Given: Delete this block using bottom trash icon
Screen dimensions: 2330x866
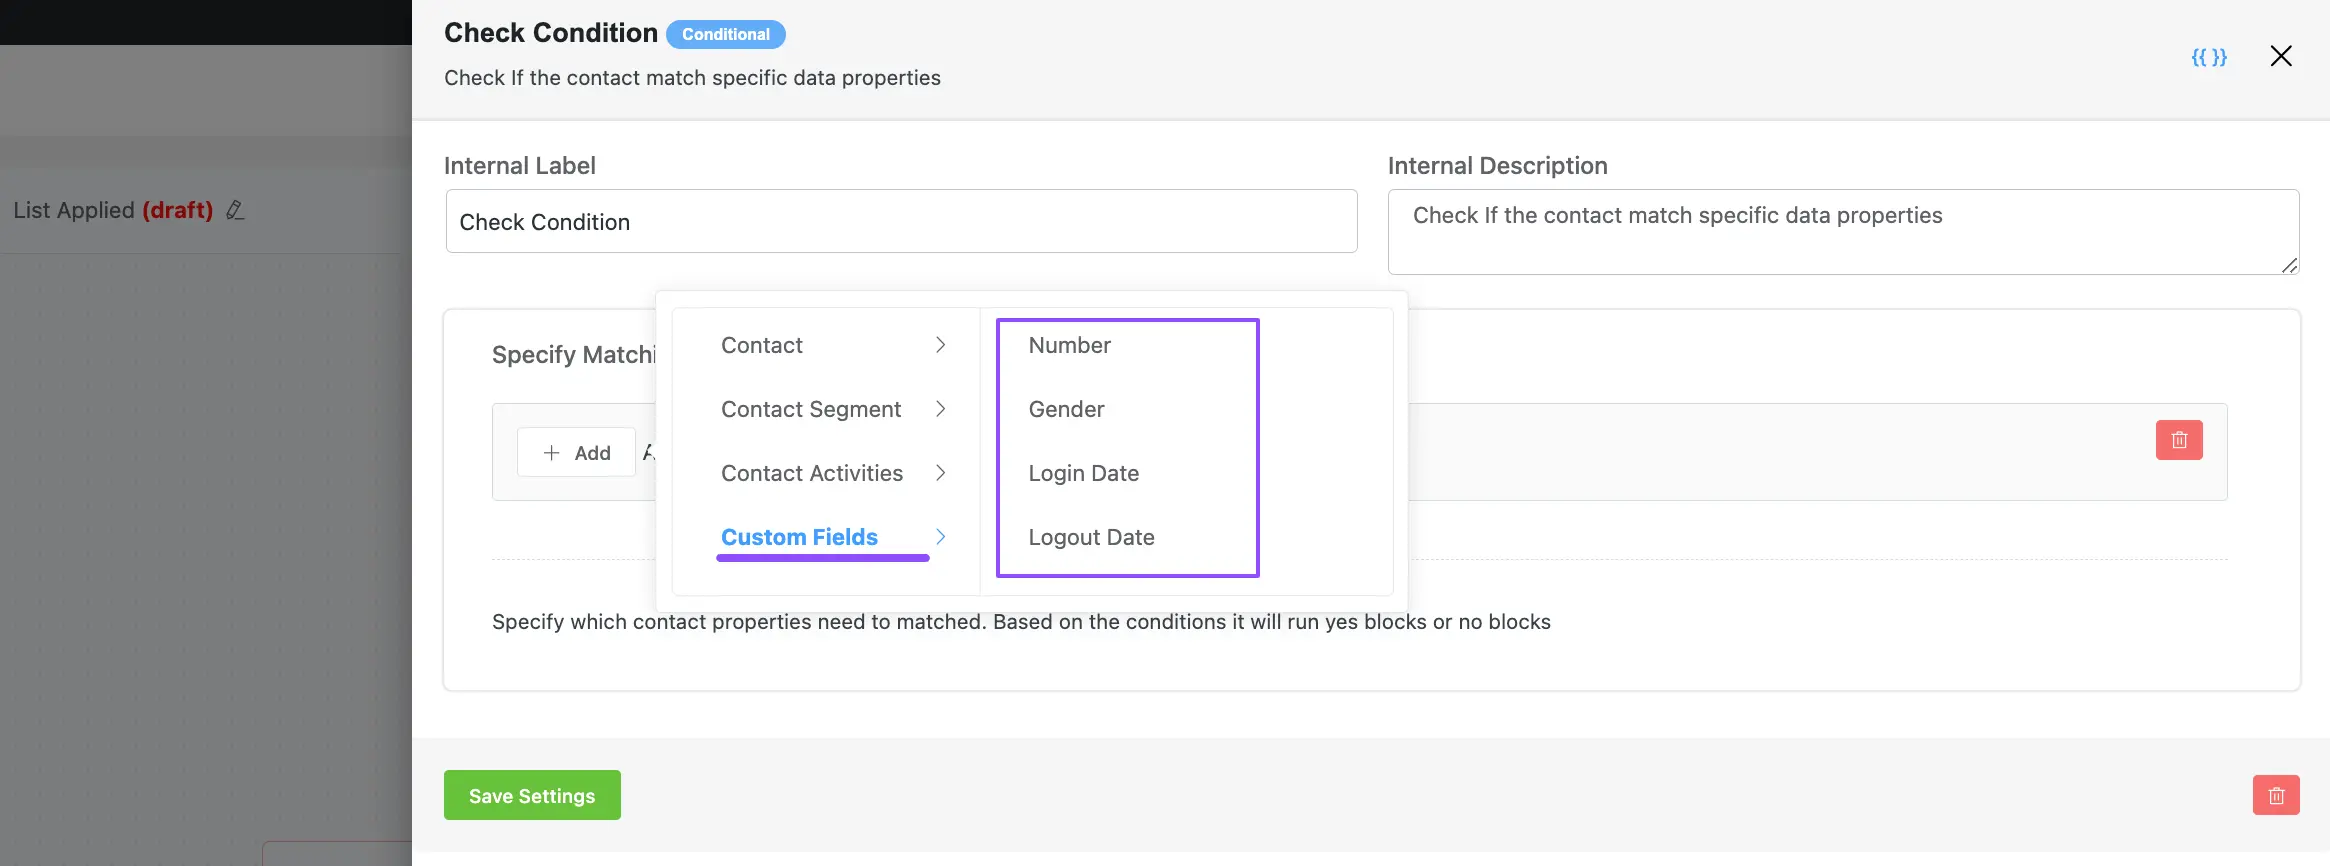Looking at the screenshot, I should tap(2276, 795).
